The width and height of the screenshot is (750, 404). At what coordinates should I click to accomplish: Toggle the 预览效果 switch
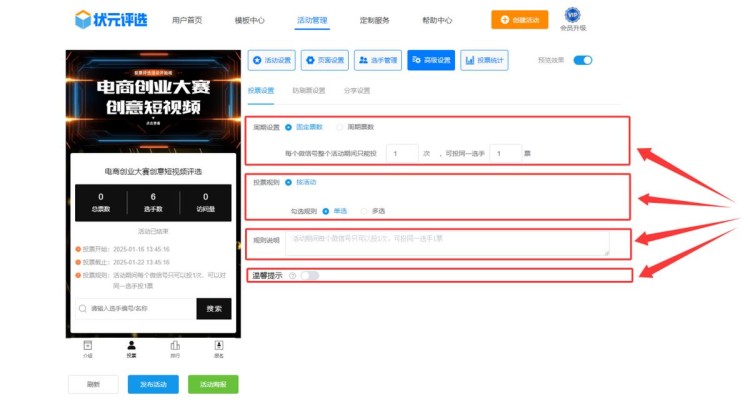[582, 60]
